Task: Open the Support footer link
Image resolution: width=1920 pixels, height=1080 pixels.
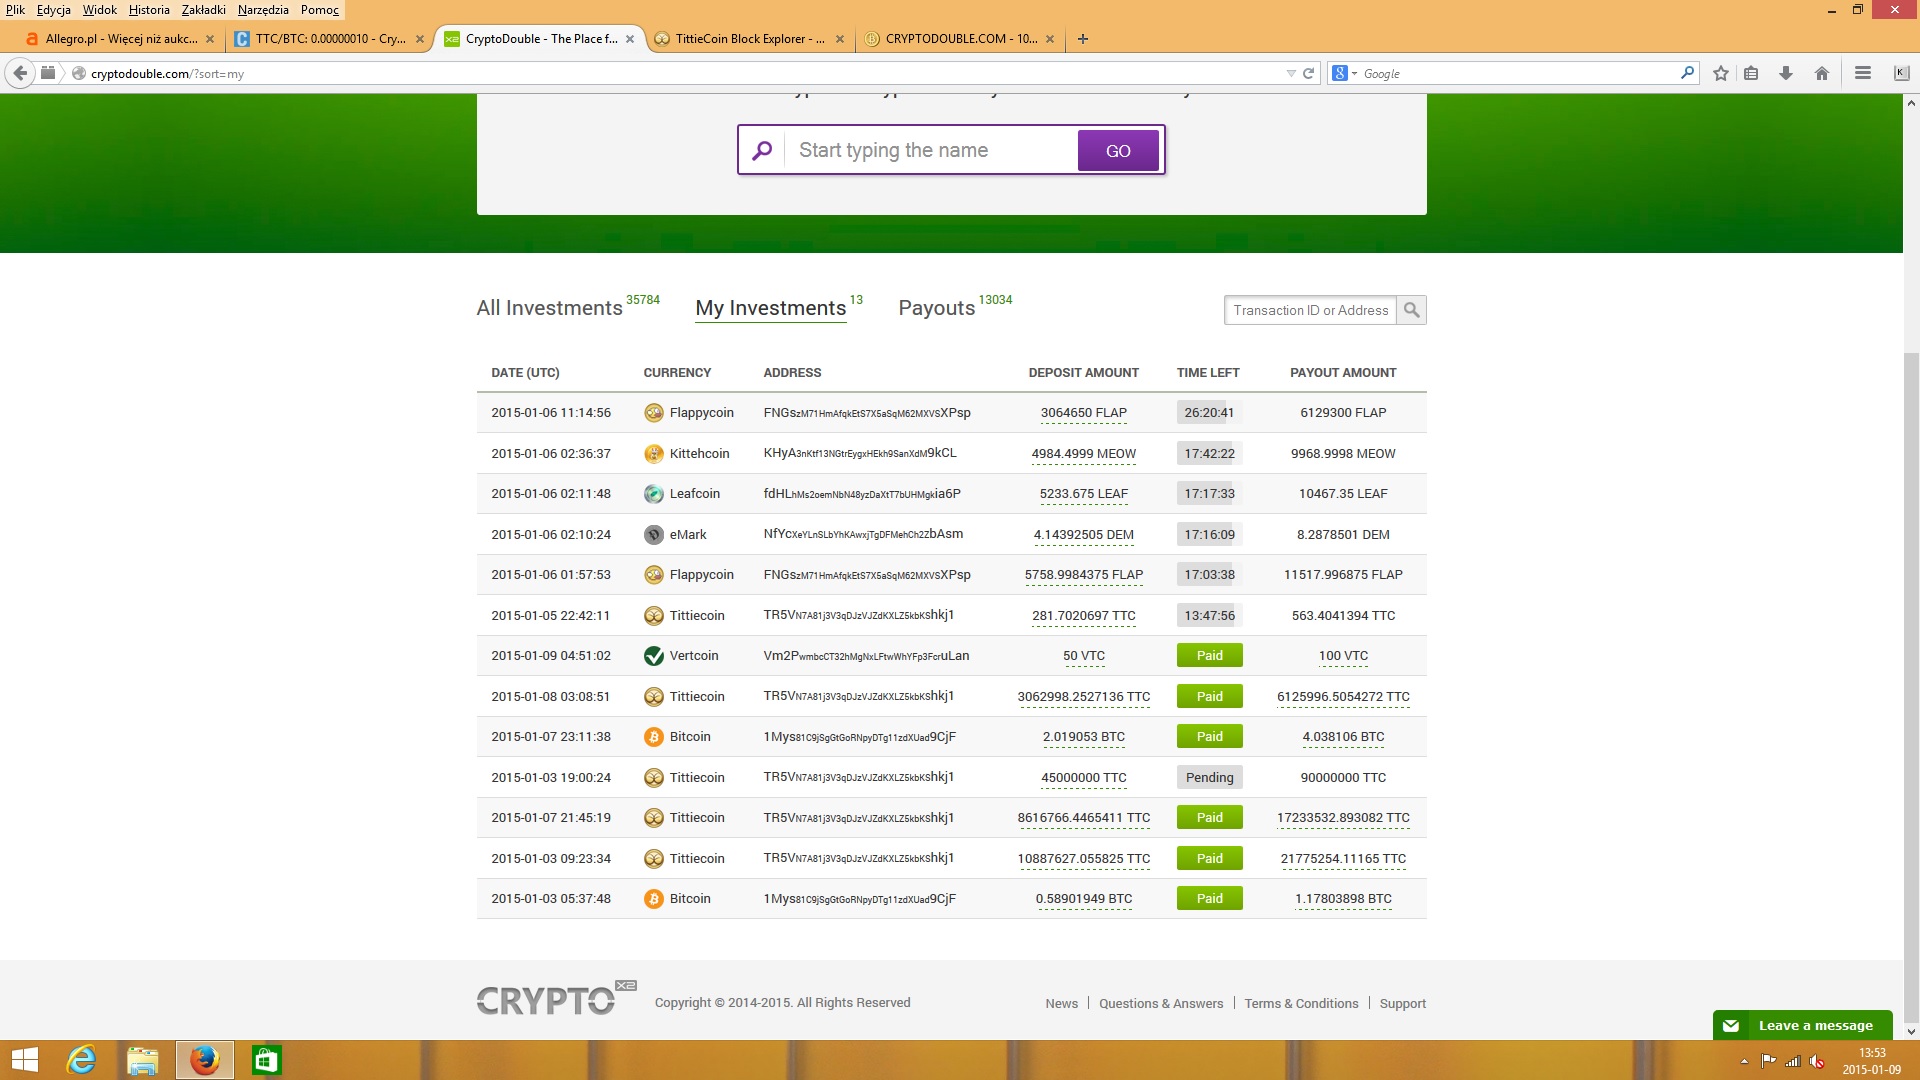Action: click(x=1403, y=1004)
